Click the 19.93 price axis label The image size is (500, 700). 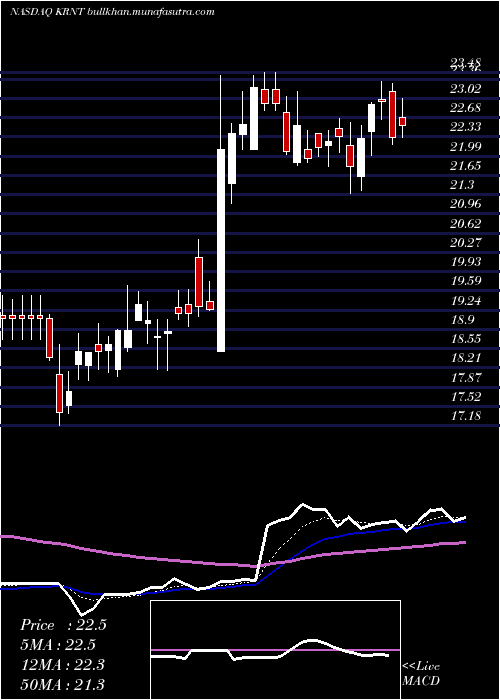[466, 262]
